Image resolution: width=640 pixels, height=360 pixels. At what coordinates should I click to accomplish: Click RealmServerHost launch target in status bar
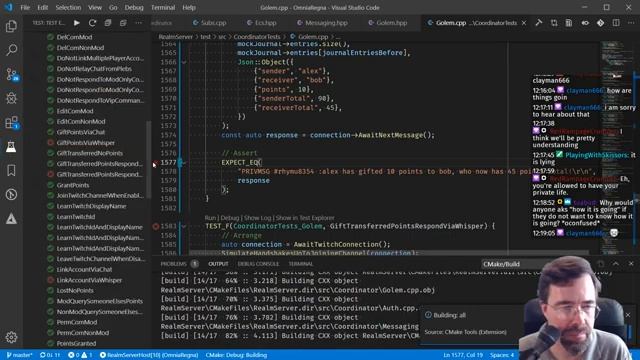pyautogui.click(x=149, y=355)
